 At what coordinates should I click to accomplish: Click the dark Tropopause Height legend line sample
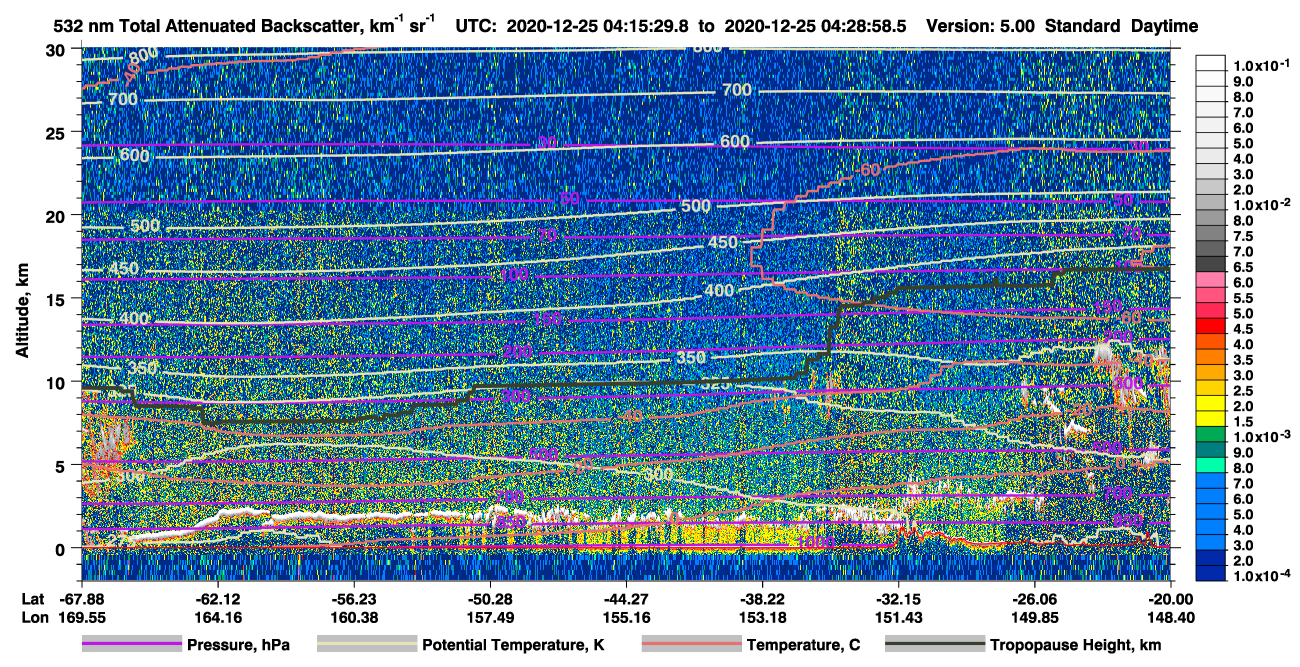934,645
